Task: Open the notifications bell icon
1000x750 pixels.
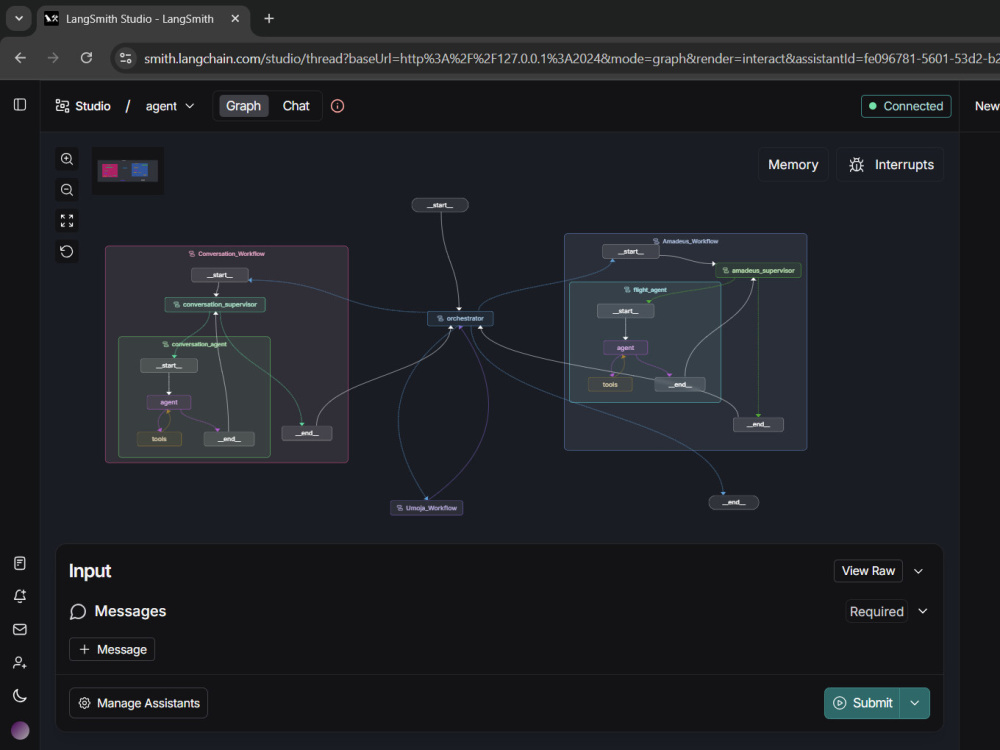Action: tap(20, 596)
